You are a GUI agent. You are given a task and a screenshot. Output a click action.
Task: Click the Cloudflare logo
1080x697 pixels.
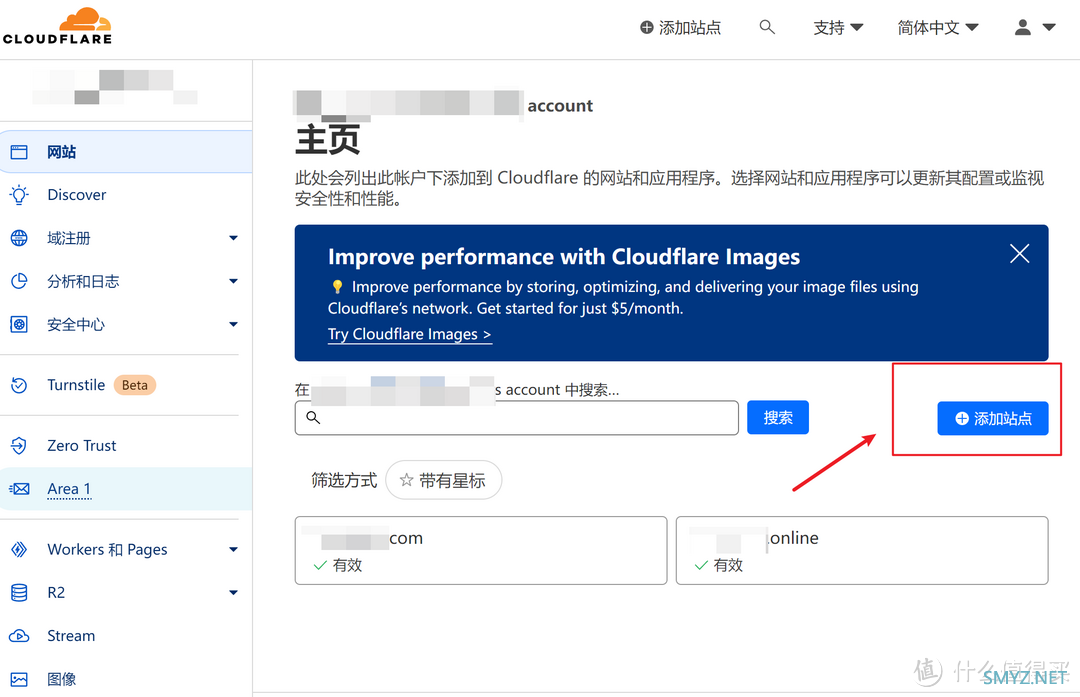(x=57, y=26)
